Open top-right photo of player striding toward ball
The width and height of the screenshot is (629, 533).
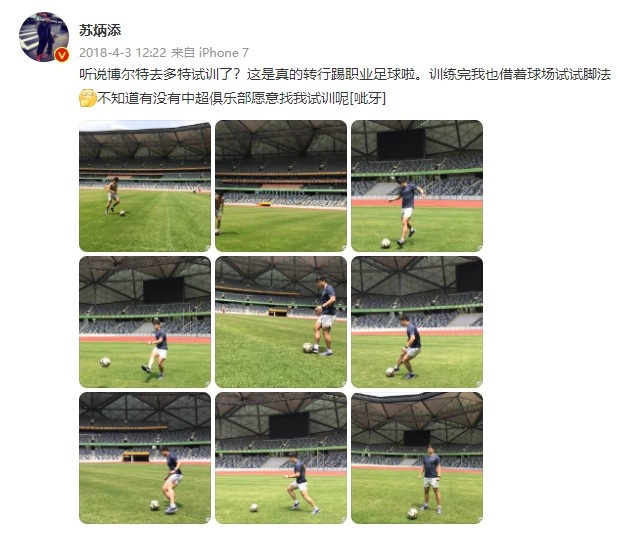417,186
